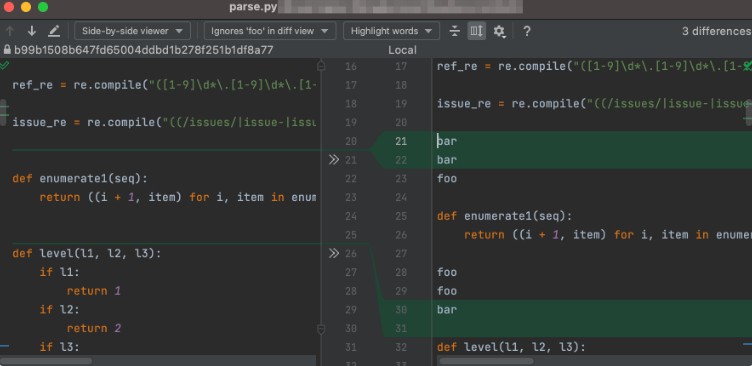Open diff settings gear icon

[499, 32]
